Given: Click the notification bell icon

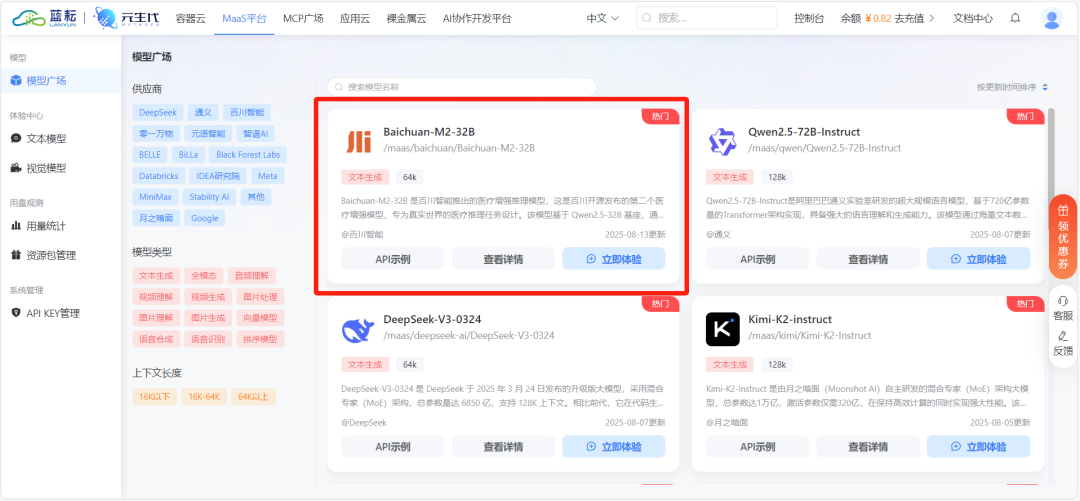Looking at the screenshot, I should click(x=1015, y=19).
